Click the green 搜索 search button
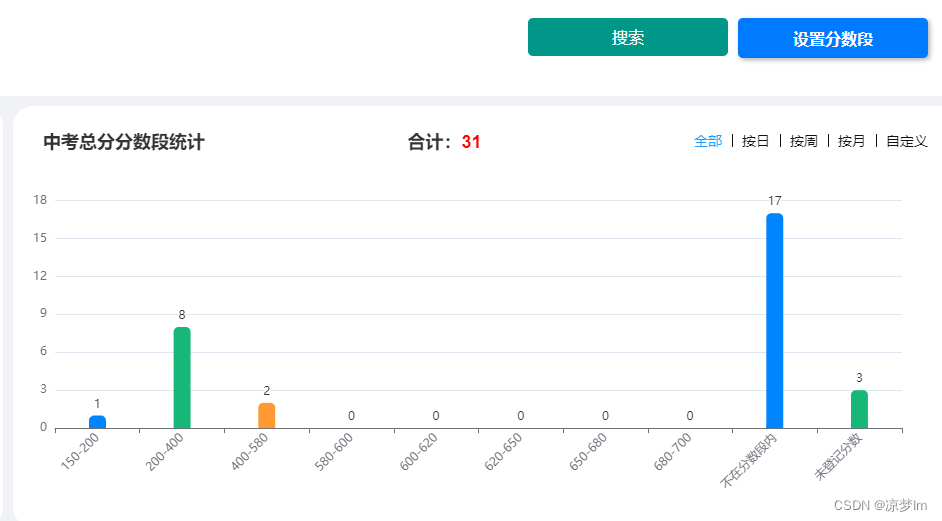 (x=628, y=37)
